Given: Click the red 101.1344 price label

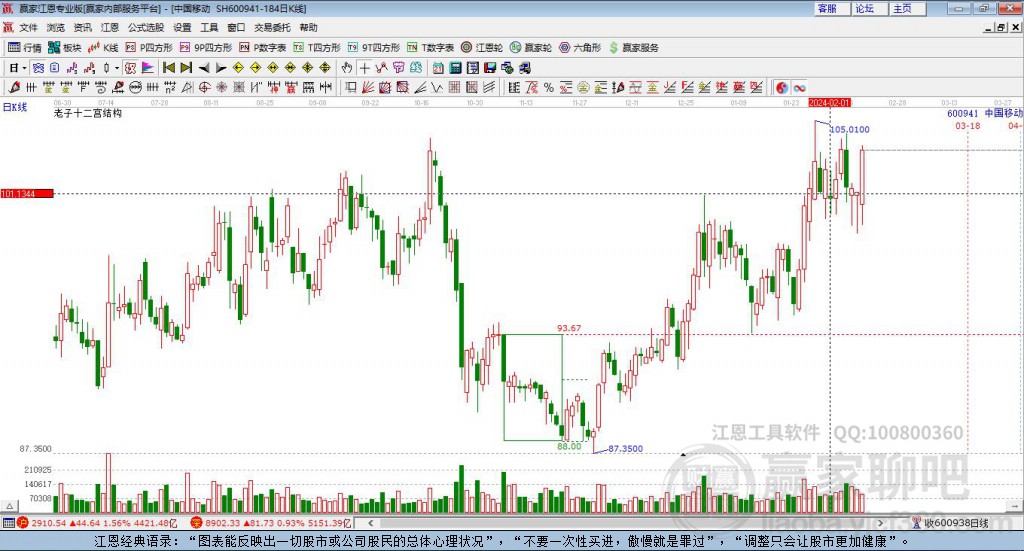Looking at the screenshot, I should click(27, 194).
